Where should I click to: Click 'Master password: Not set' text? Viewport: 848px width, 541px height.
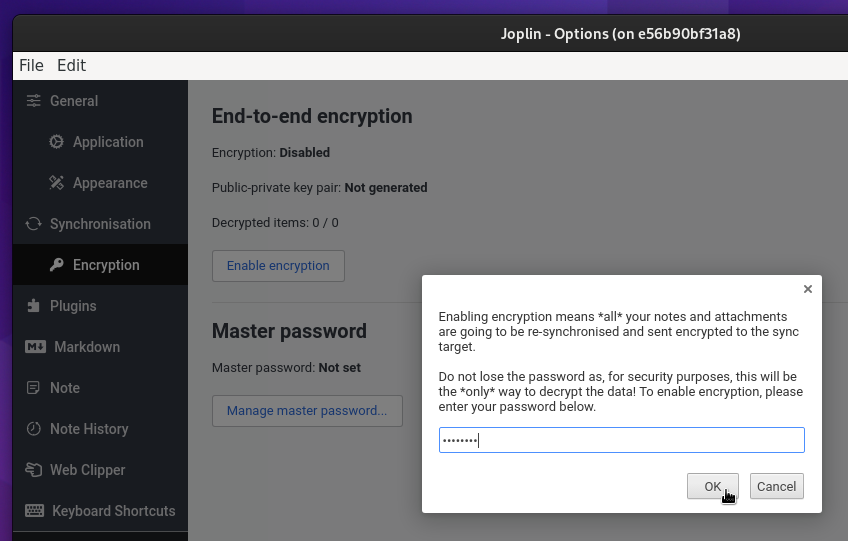[x=286, y=368]
